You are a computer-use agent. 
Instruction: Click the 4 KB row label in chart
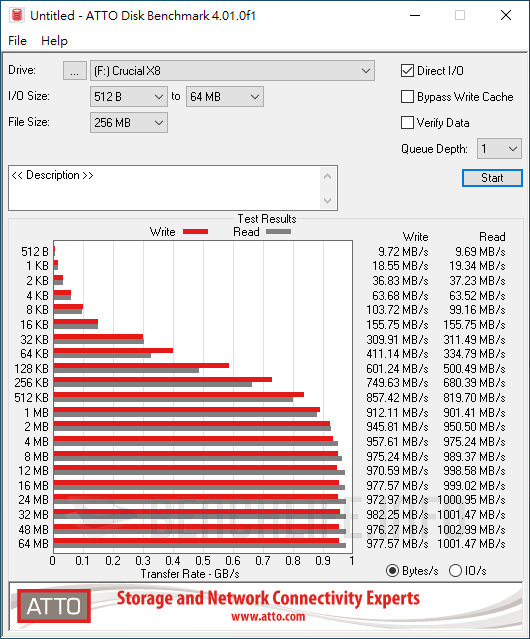[x=37, y=295]
